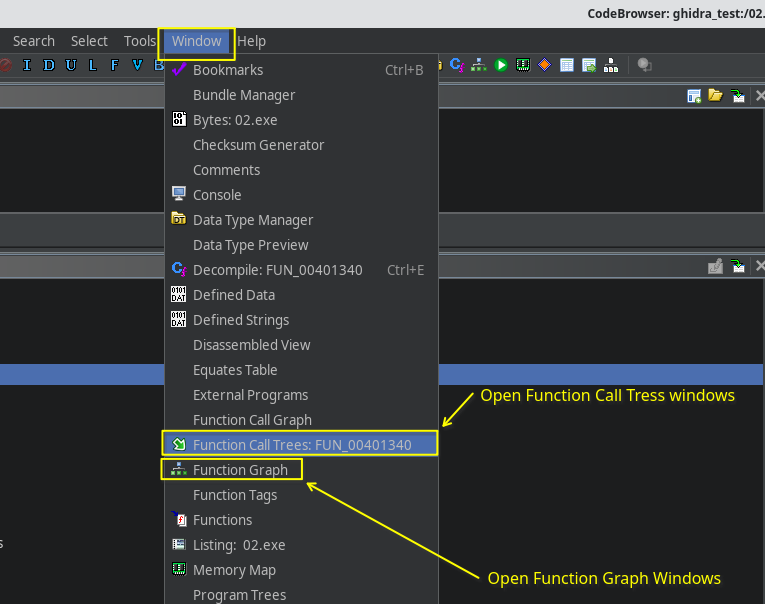This screenshot has height=604, width=765.
Task: Click upper panel green arrow snapshot icon
Action: tap(738, 96)
